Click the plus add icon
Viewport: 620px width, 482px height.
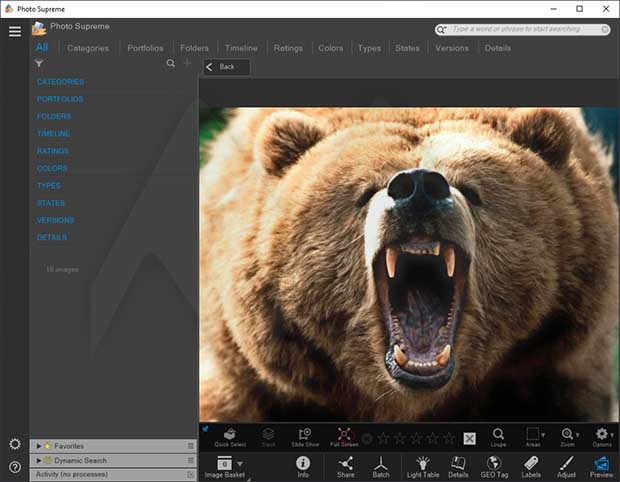pyautogui.click(x=187, y=63)
